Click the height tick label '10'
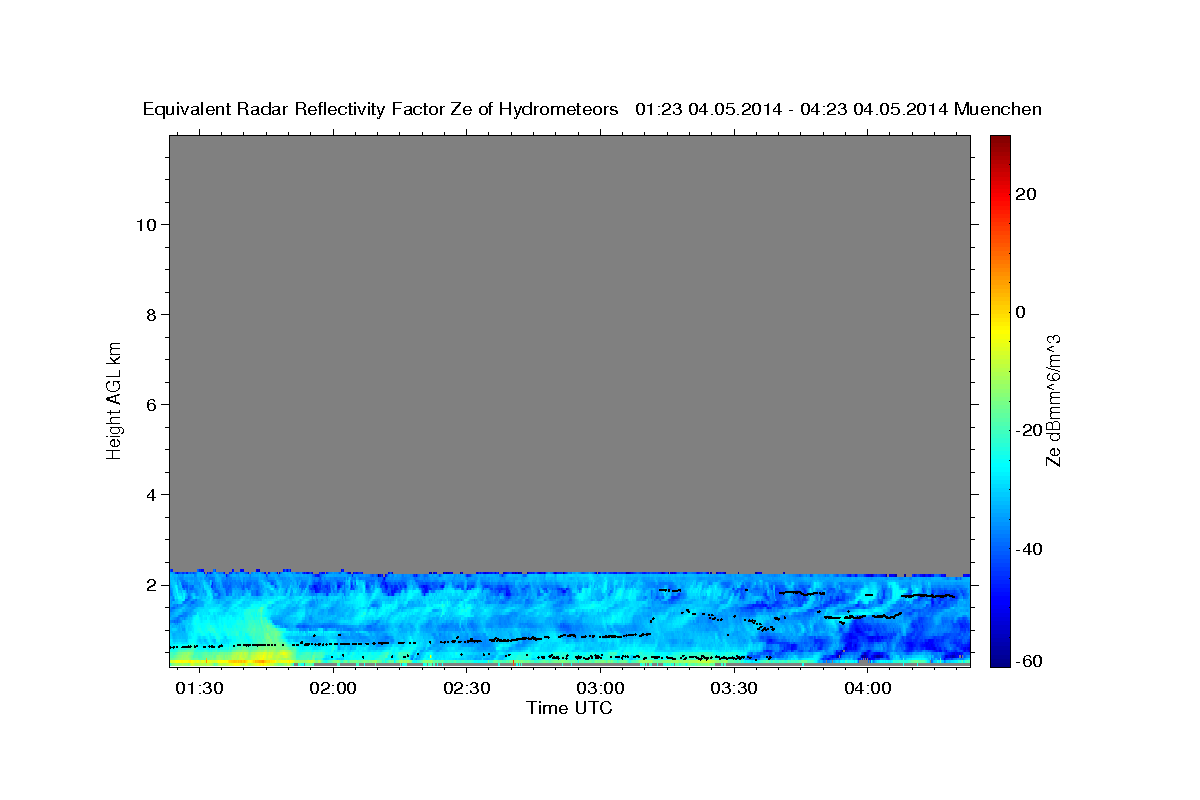This screenshot has width=1200, height=800. 146,224
